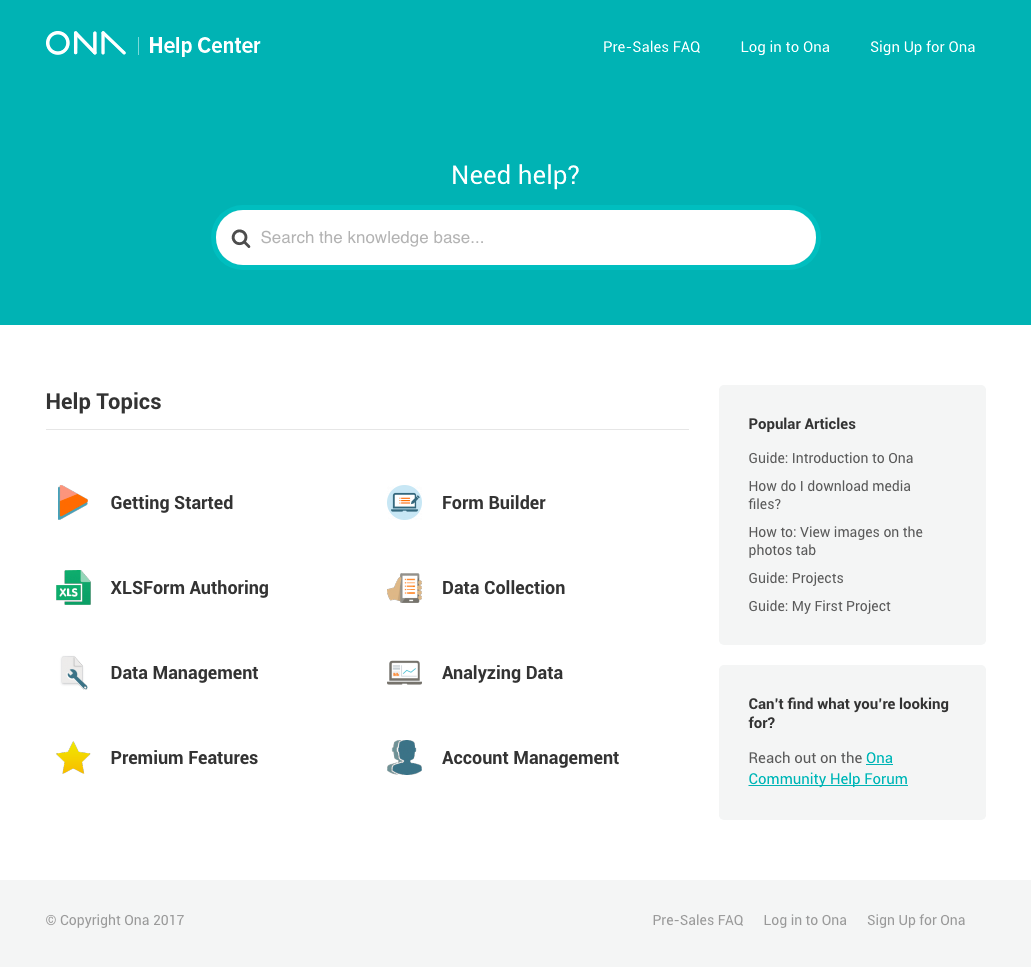Open Pre-Sales FAQ in the top navigation
The image size is (1031, 967).
coord(652,47)
